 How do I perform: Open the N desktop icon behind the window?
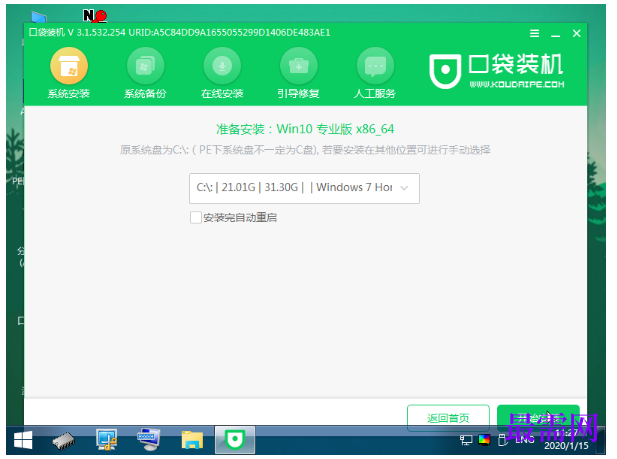(95, 16)
